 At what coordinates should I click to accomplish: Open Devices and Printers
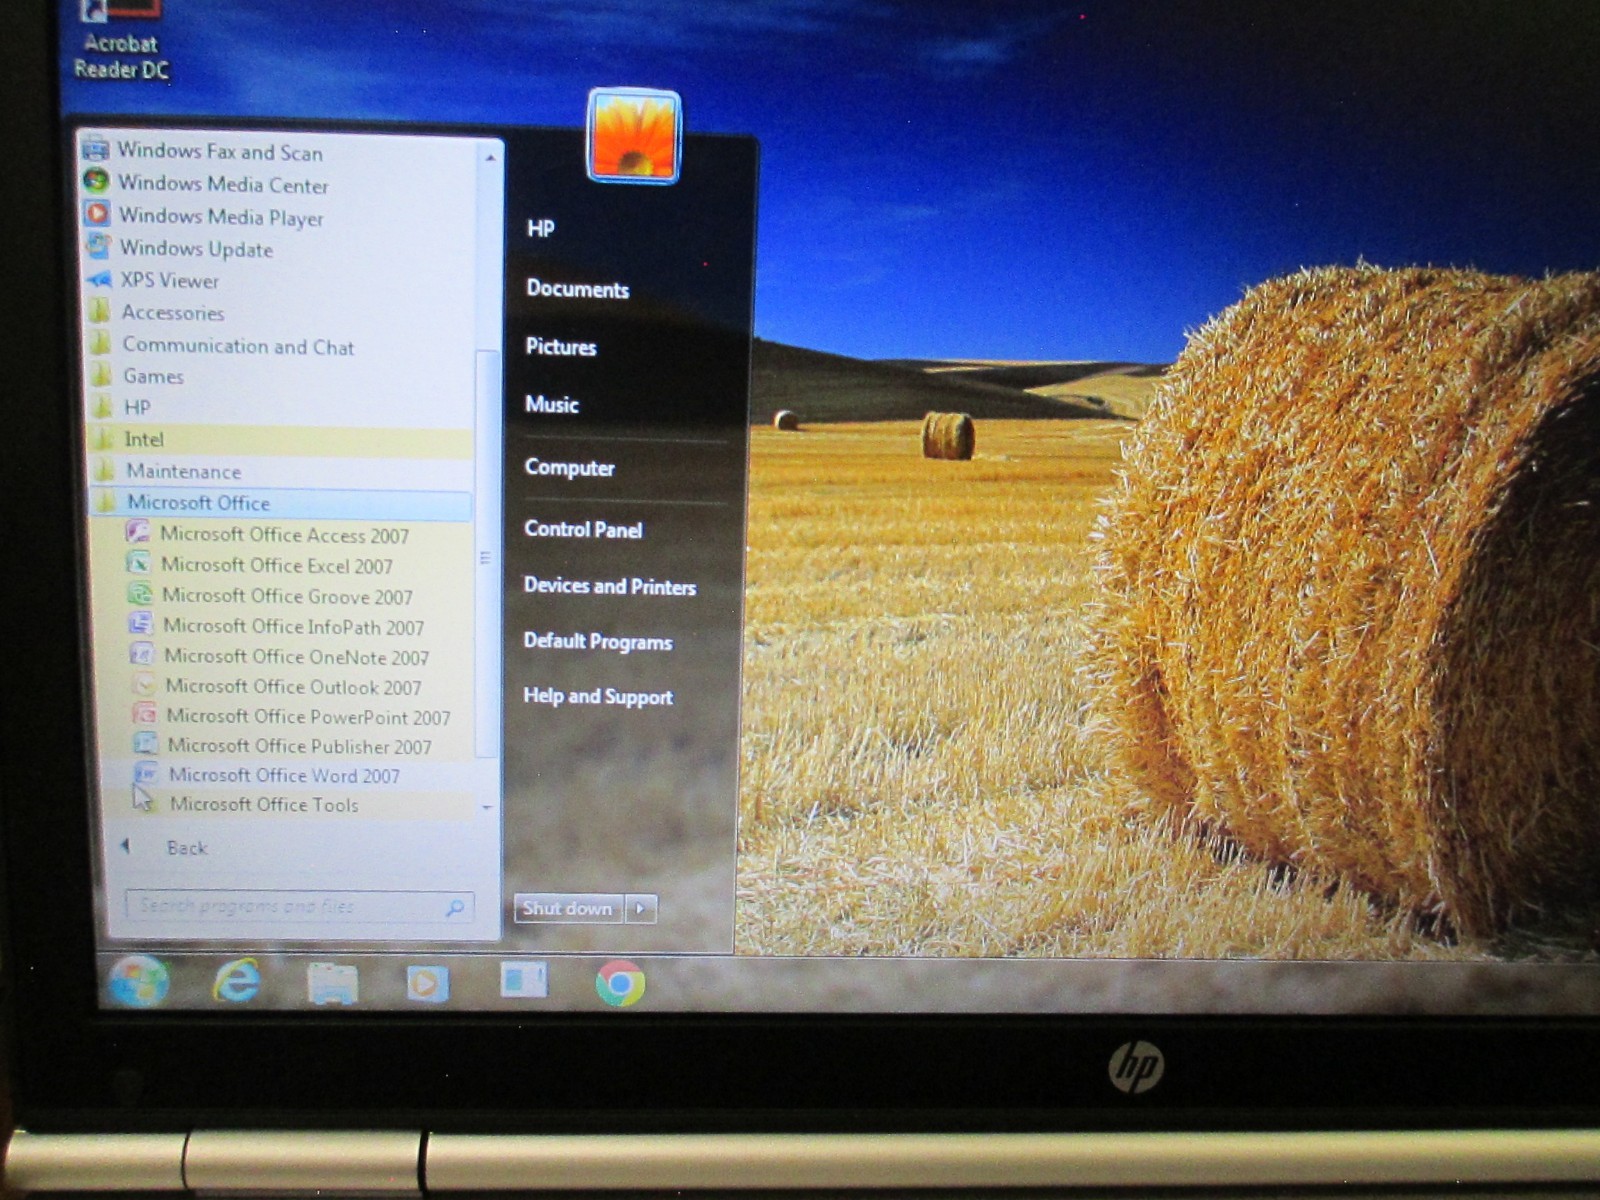click(x=610, y=586)
